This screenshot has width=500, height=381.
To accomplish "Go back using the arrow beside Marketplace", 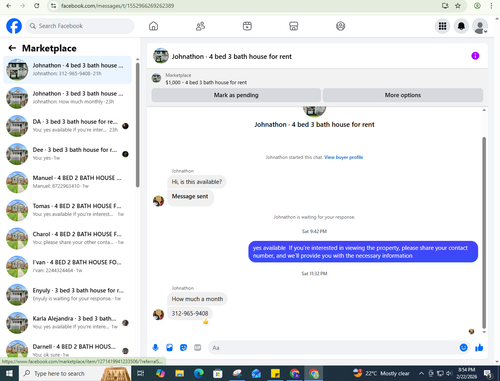I will (x=12, y=48).
